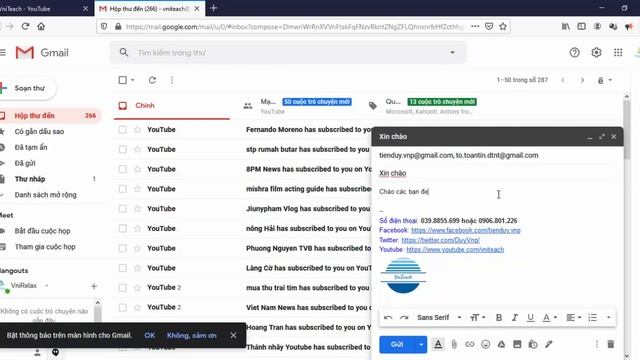Open Thư nháp drafts folder
The image size is (640, 360).
coord(30,179)
